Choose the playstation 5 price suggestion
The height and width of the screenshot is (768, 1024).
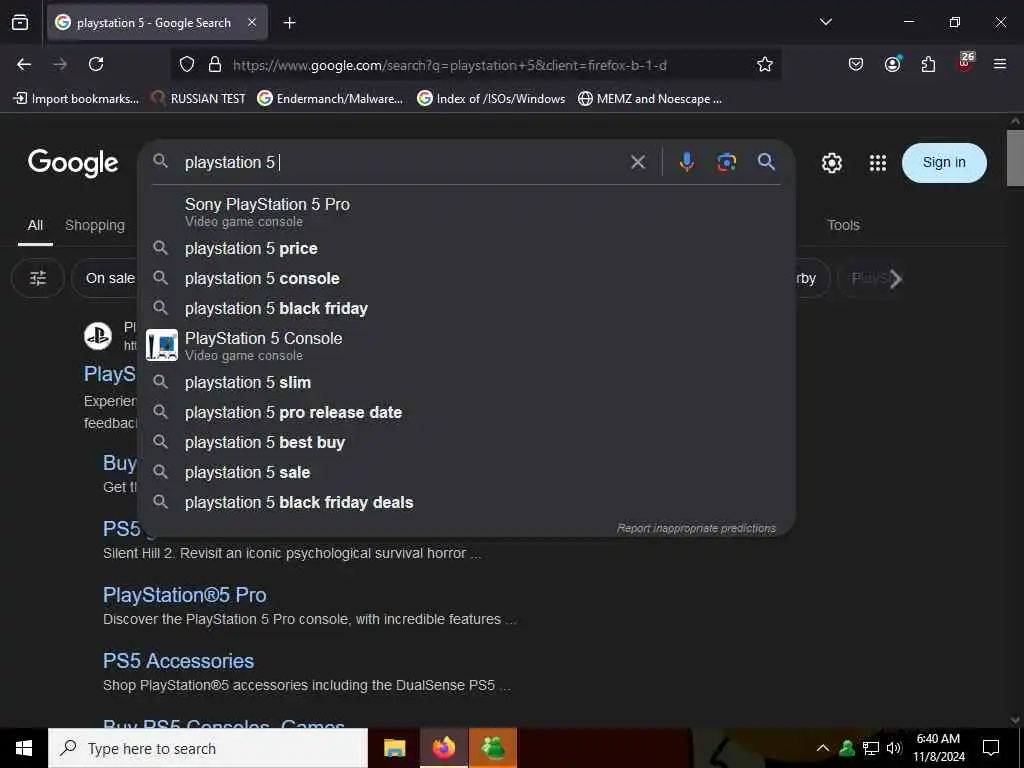pyautogui.click(x=466, y=248)
